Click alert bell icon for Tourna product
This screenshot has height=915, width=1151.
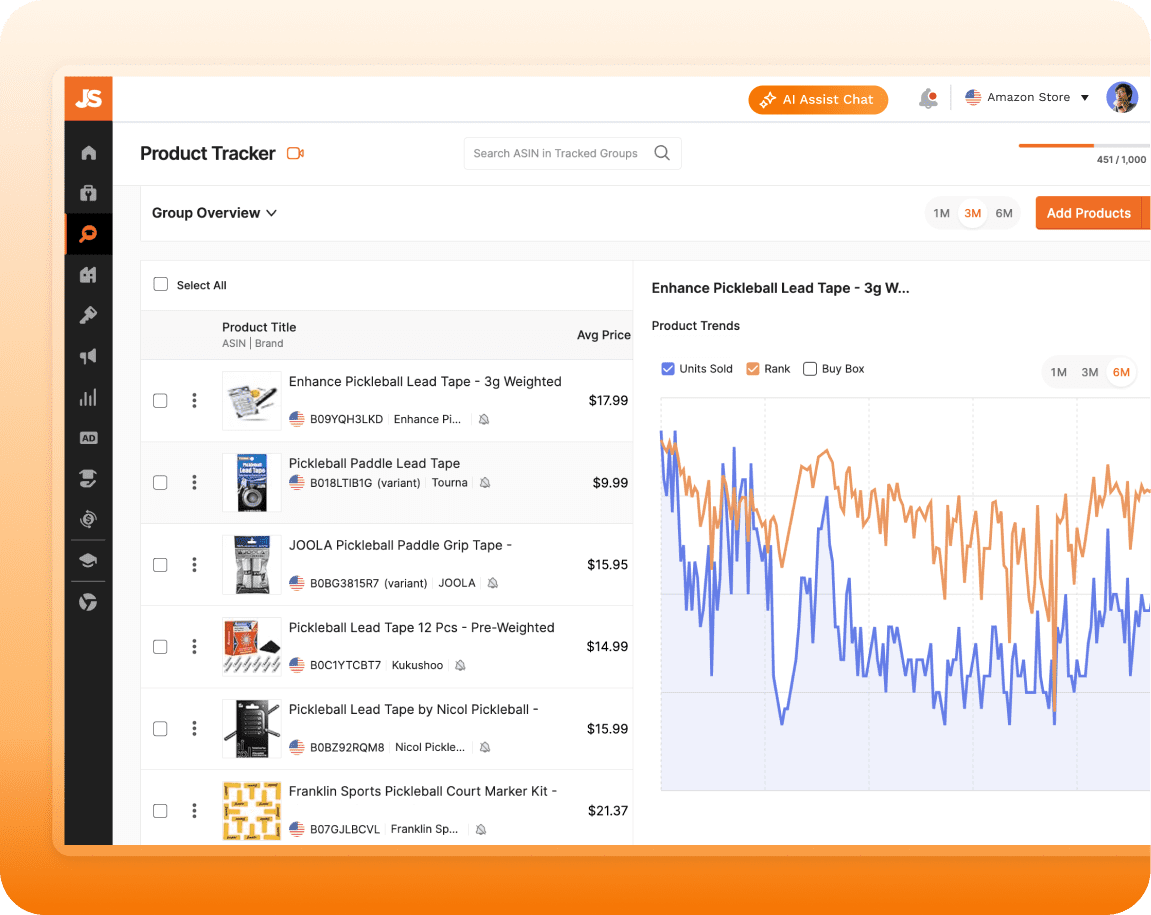(x=485, y=482)
